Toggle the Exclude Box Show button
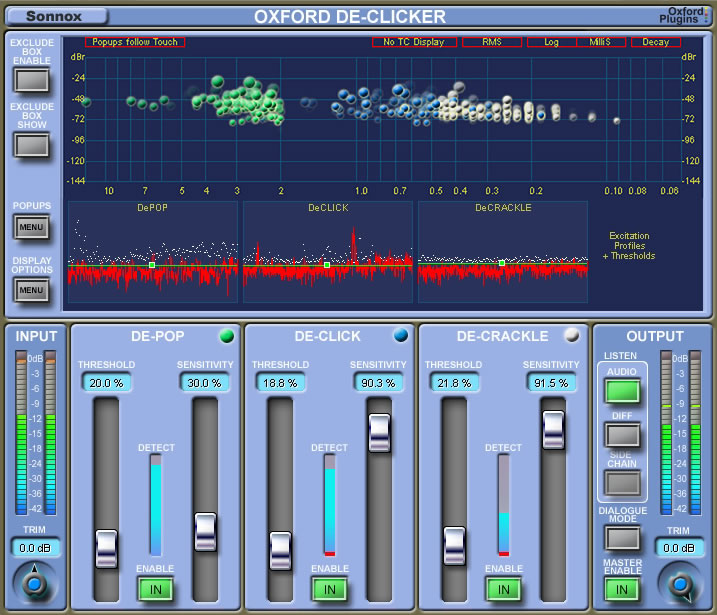This screenshot has height=615, width=717. click(31, 145)
